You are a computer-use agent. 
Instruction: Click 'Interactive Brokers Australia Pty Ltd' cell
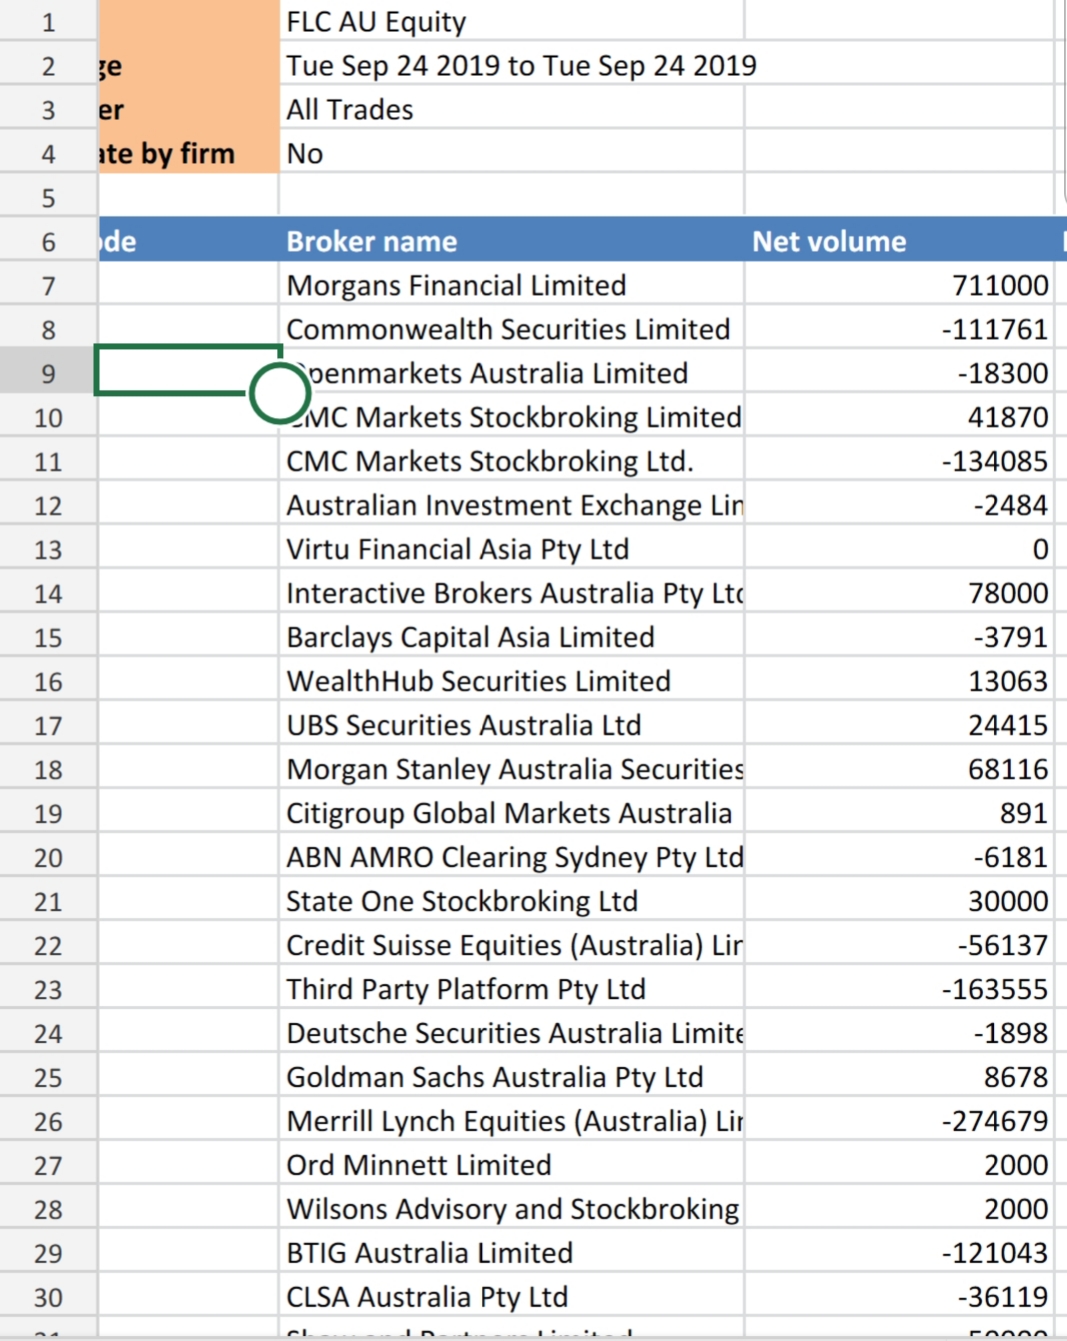click(x=511, y=593)
